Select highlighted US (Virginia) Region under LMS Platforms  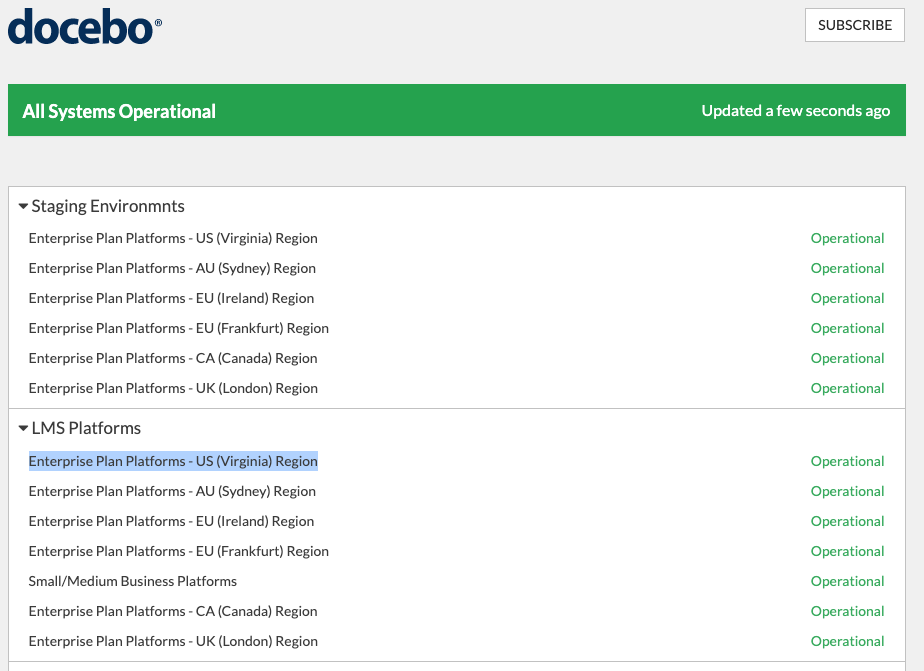173,461
